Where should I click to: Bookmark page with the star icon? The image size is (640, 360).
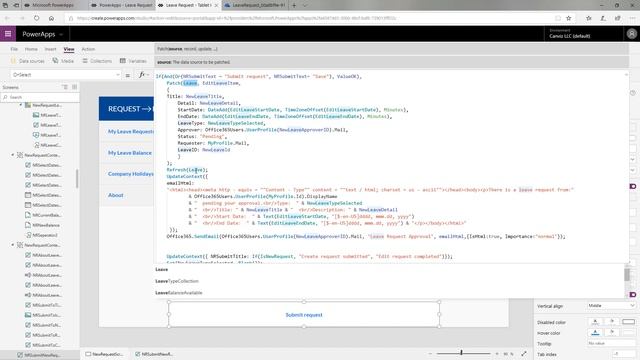569,18
